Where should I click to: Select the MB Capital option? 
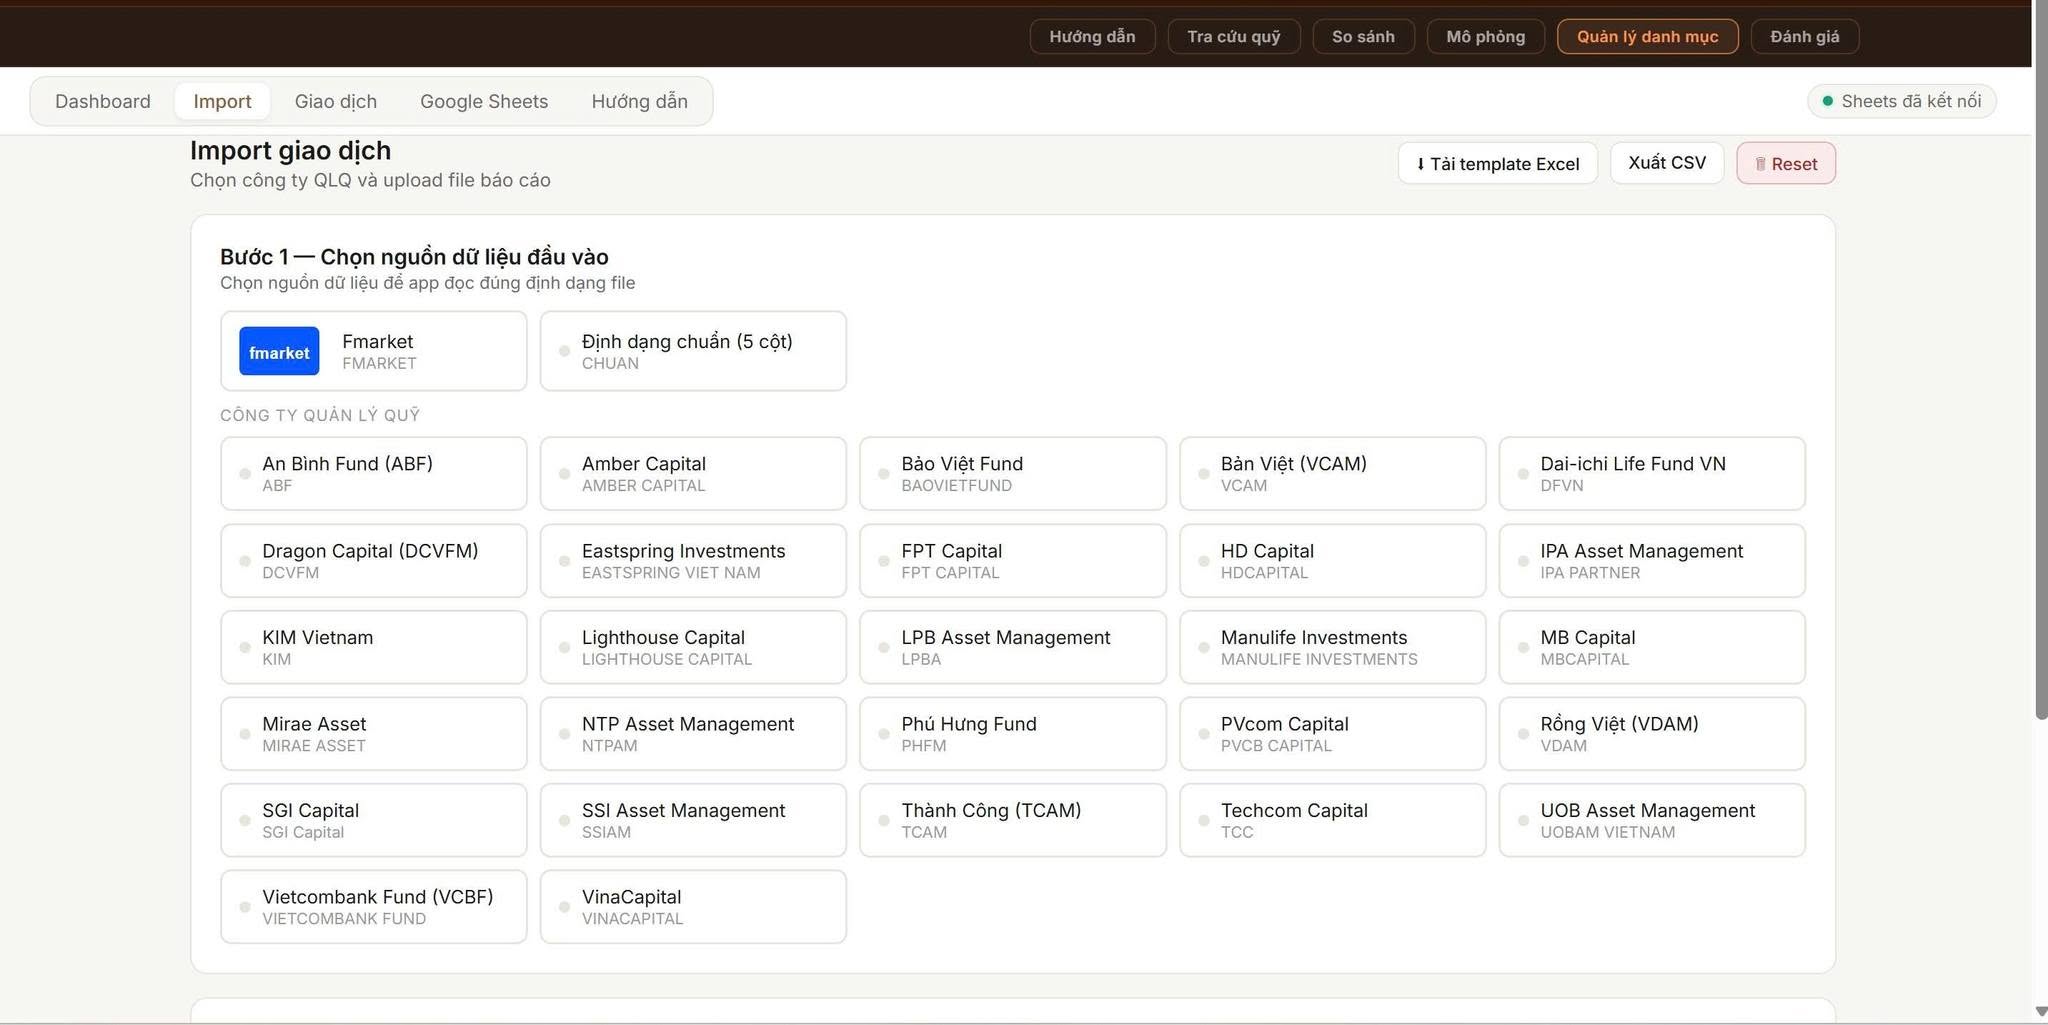[1652, 647]
